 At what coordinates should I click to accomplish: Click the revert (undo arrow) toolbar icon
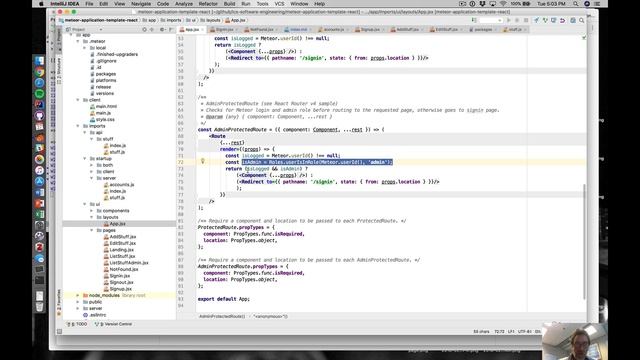pyautogui.click(x=562, y=20)
